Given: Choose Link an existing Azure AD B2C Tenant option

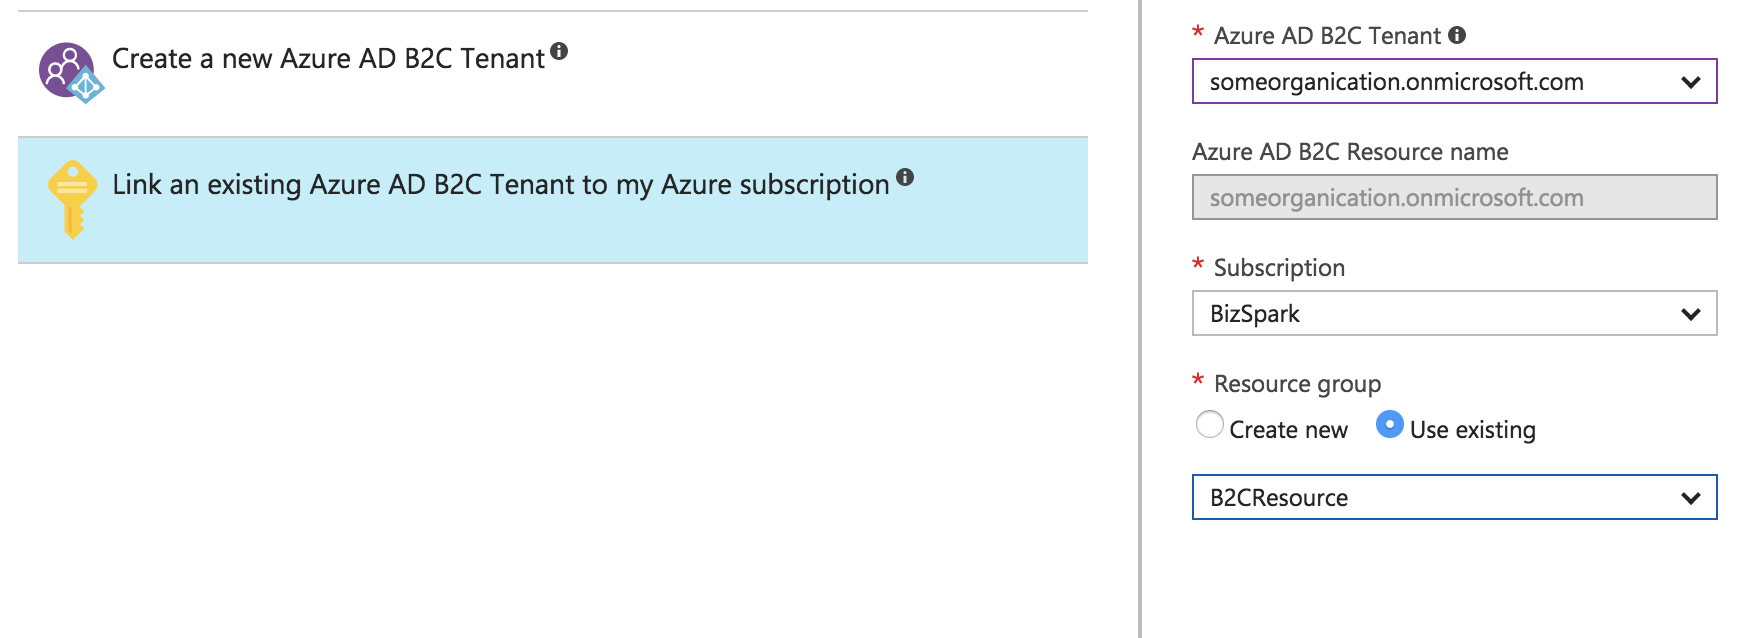Looking at the screenshot, I should click(553, 200).
